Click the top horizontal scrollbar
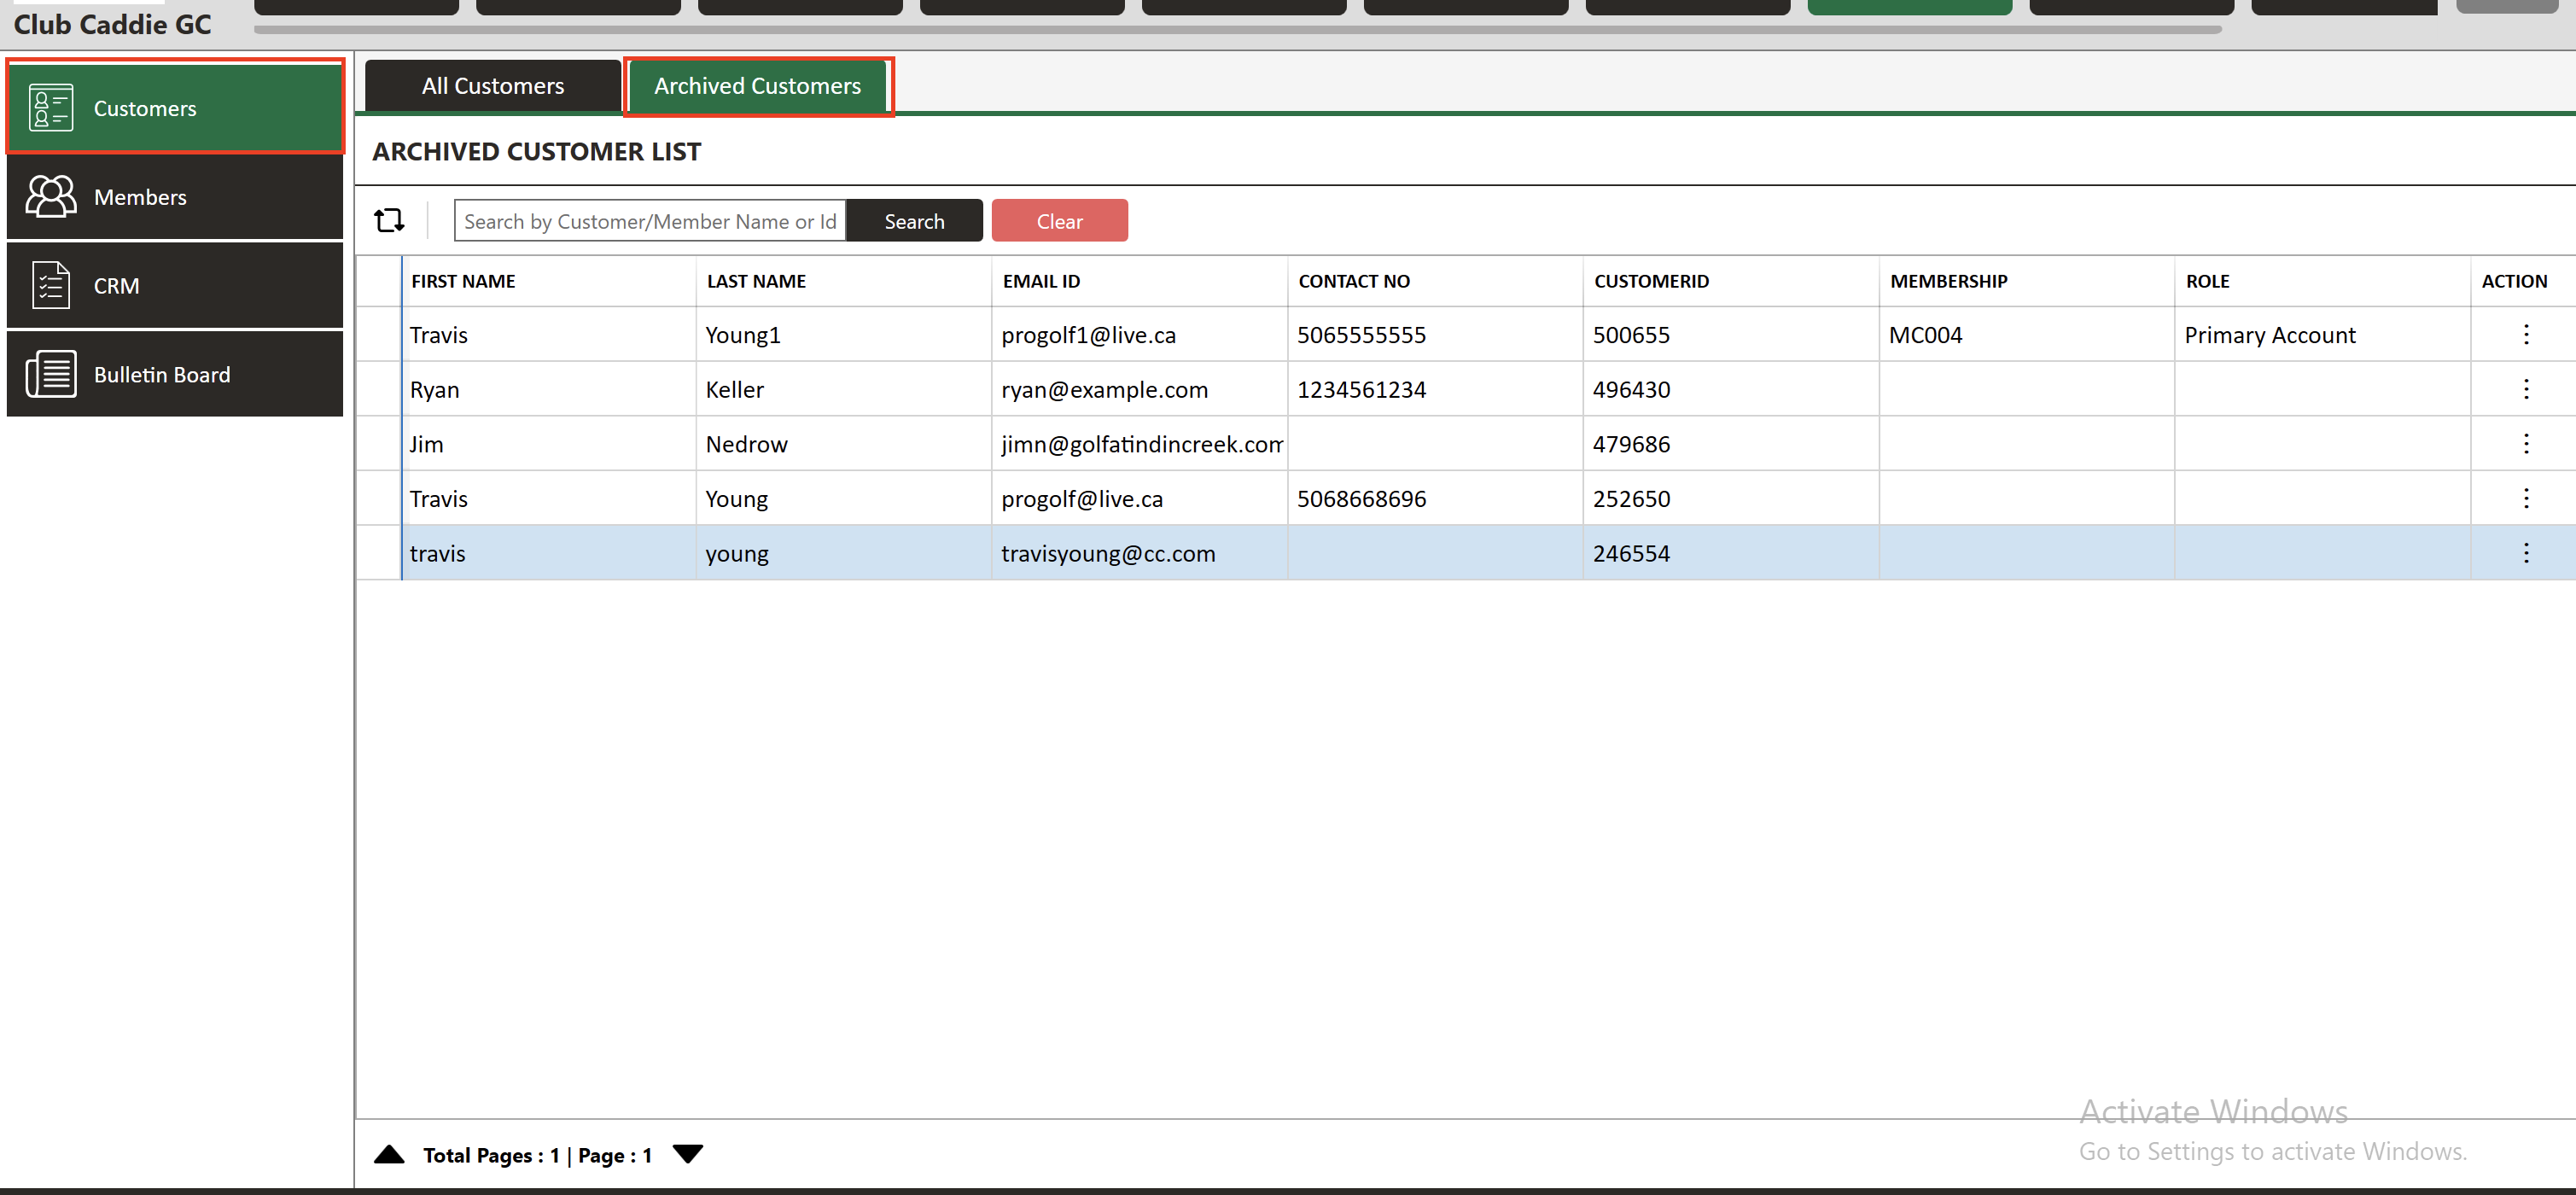This screenshot has width=2576, height=1195. click(1236, 30)
